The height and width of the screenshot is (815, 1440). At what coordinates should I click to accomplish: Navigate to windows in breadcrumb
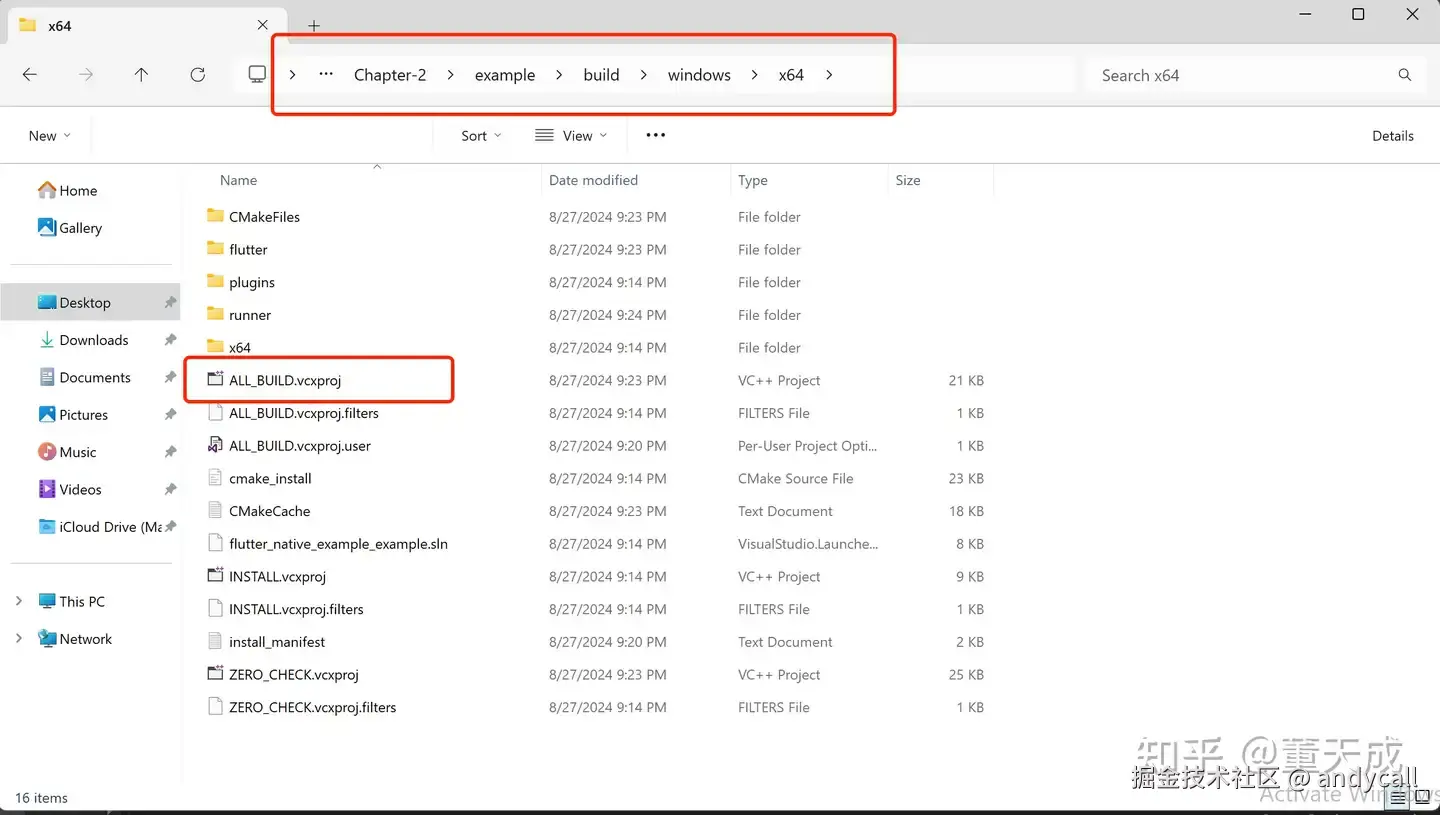[699, 75]
